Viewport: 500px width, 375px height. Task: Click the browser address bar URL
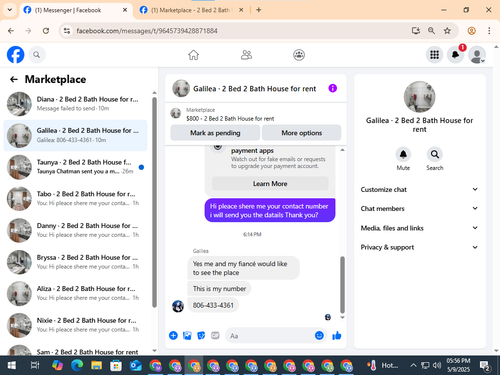point(147,31)
